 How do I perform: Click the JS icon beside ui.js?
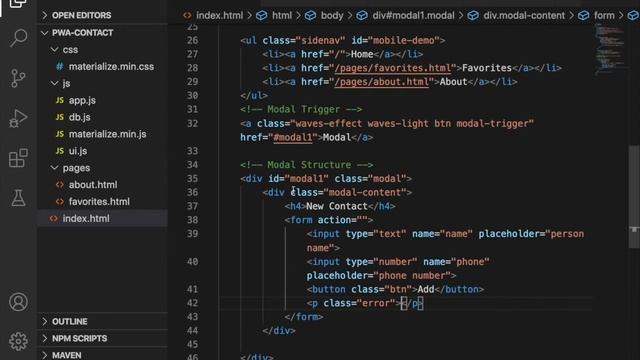pyautogui.click(x=60, y=151)
